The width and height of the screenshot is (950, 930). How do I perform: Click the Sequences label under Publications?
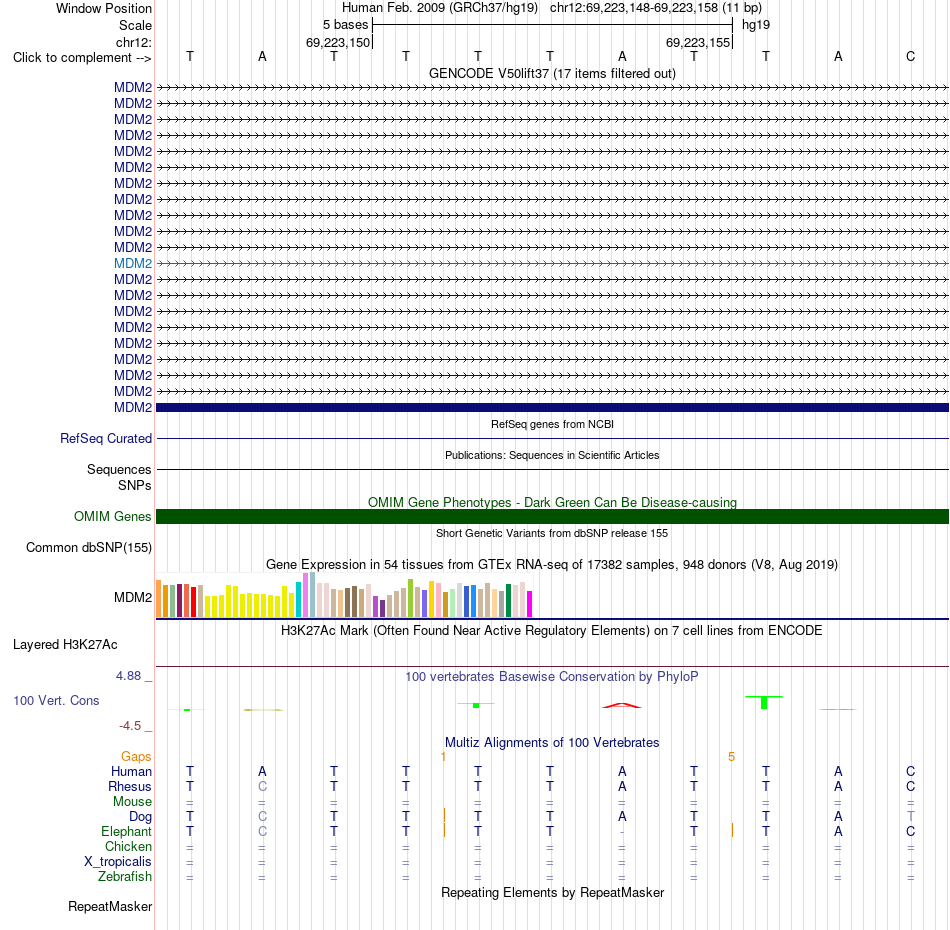point(119,470)
